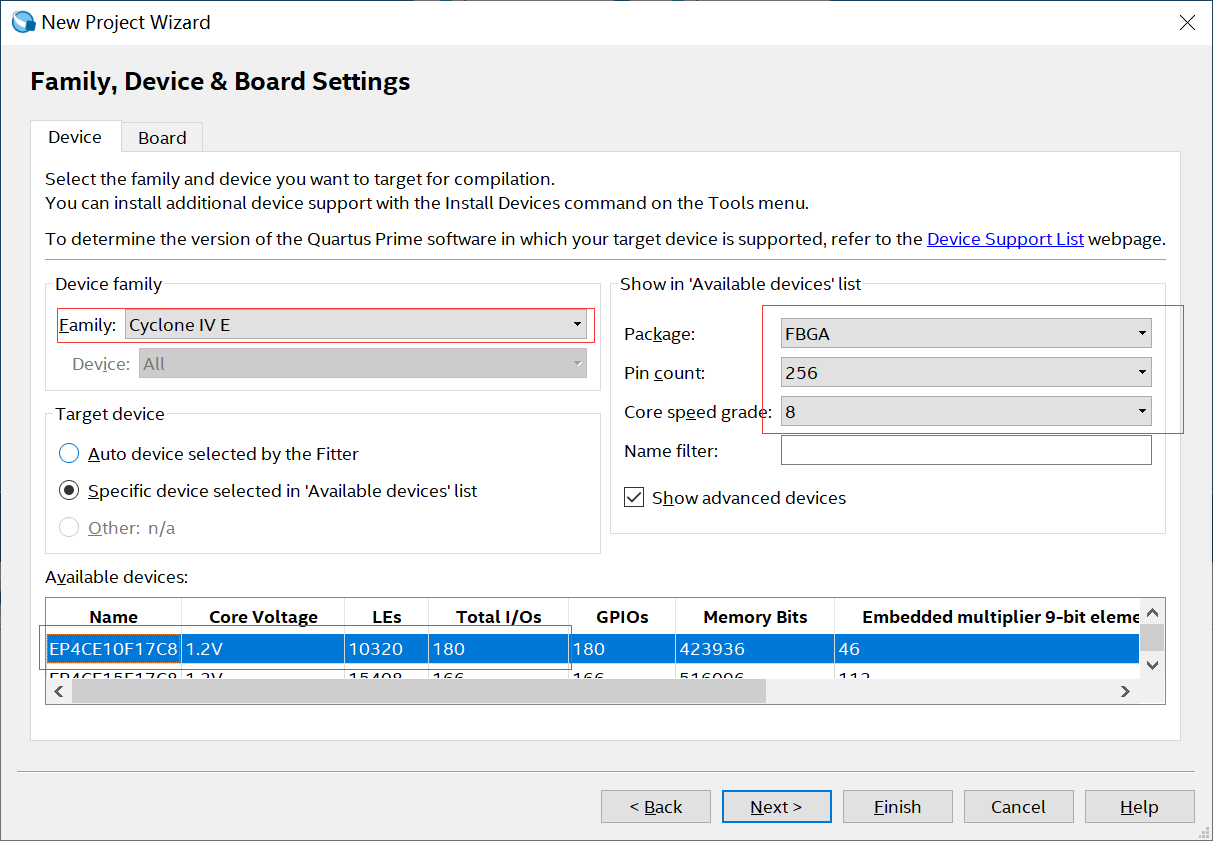Open the Pin count dropdown
Viewport: 1213px width, 841px height.
[966, 373]
